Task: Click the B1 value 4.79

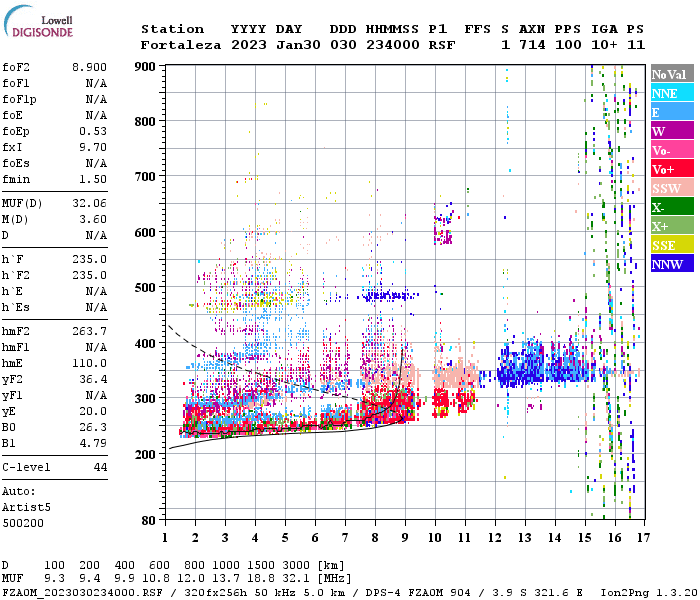Action: 93,444
